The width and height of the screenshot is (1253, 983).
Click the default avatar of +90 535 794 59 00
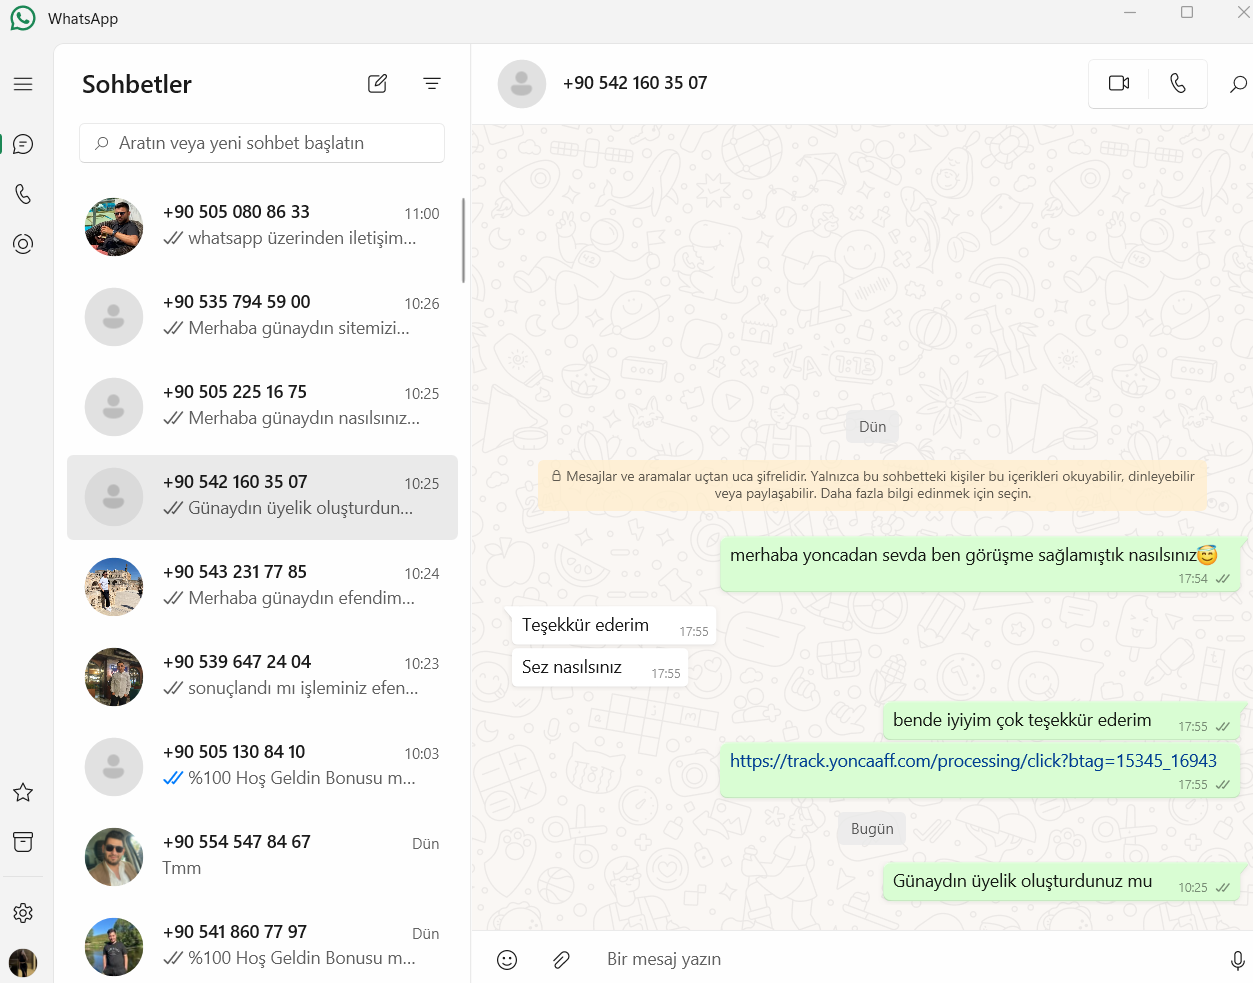[x=114, y=317]
